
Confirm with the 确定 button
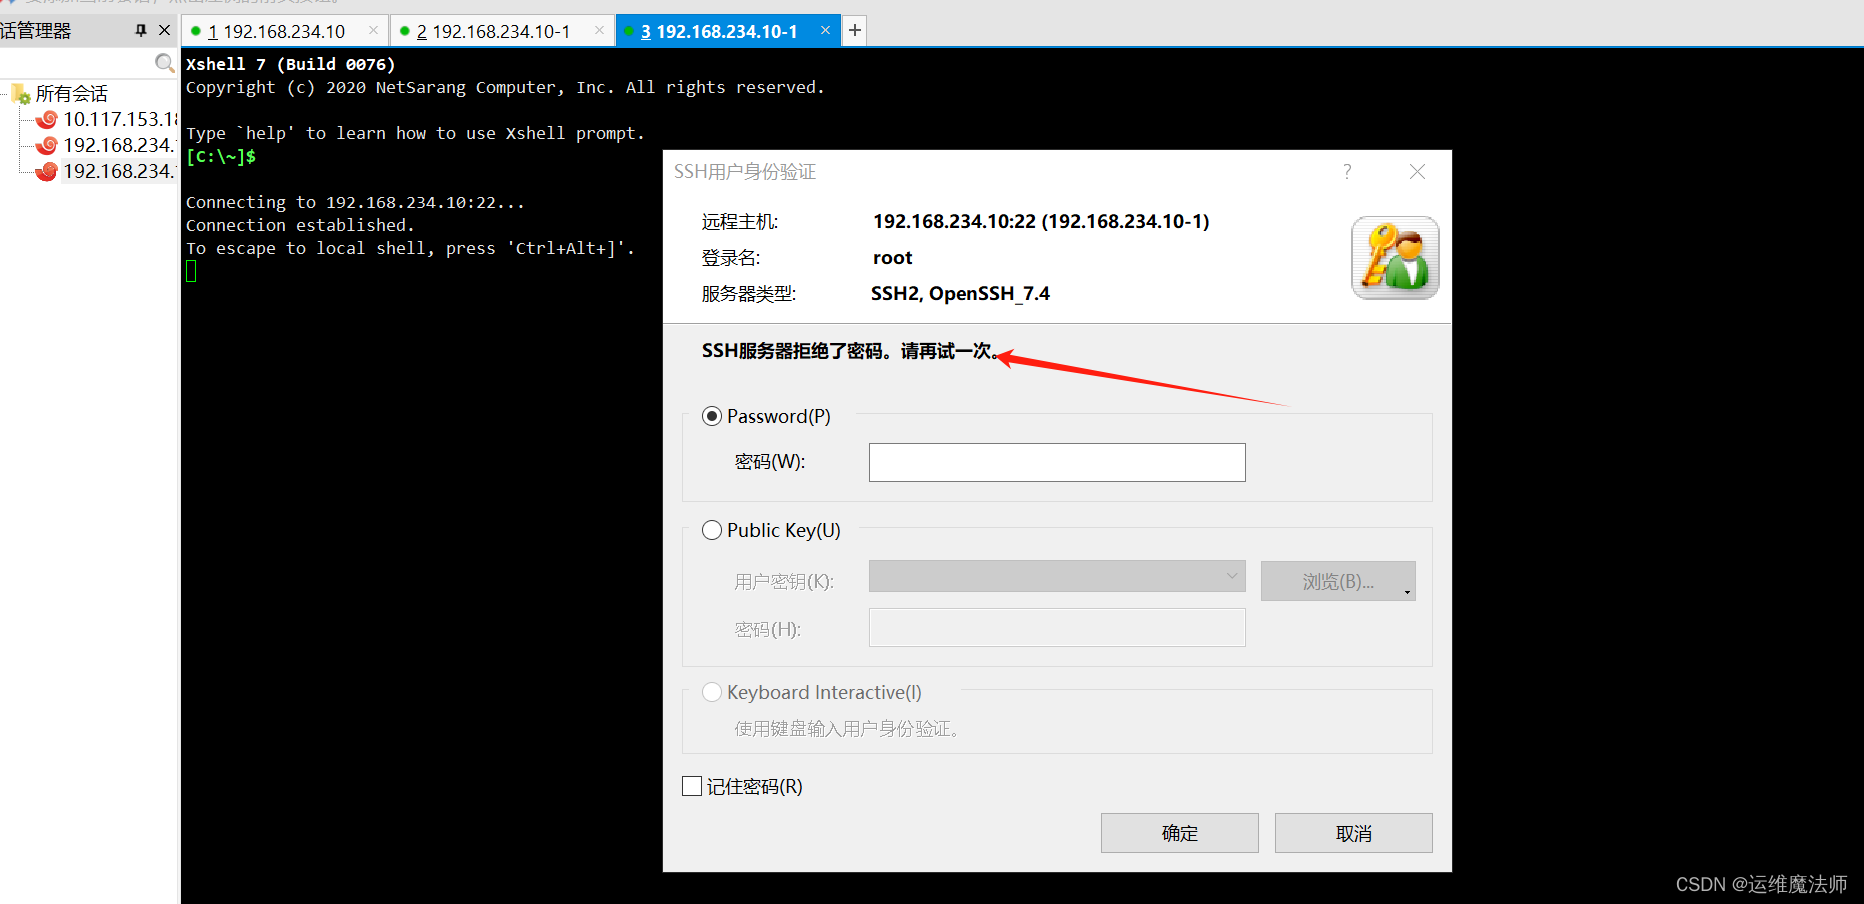point(1180,833)
